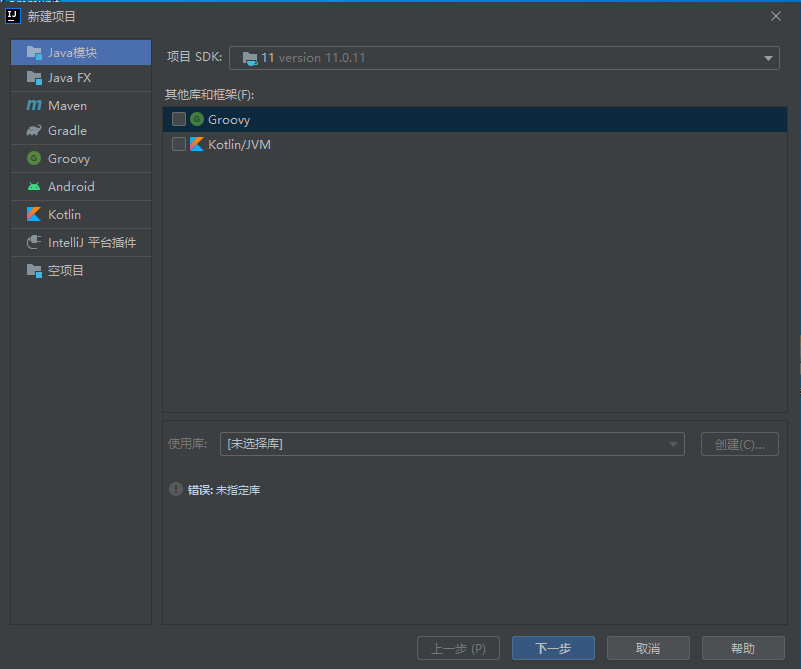Select Maven in the project type list
801x669 pixels.
(x=67, y=106)
